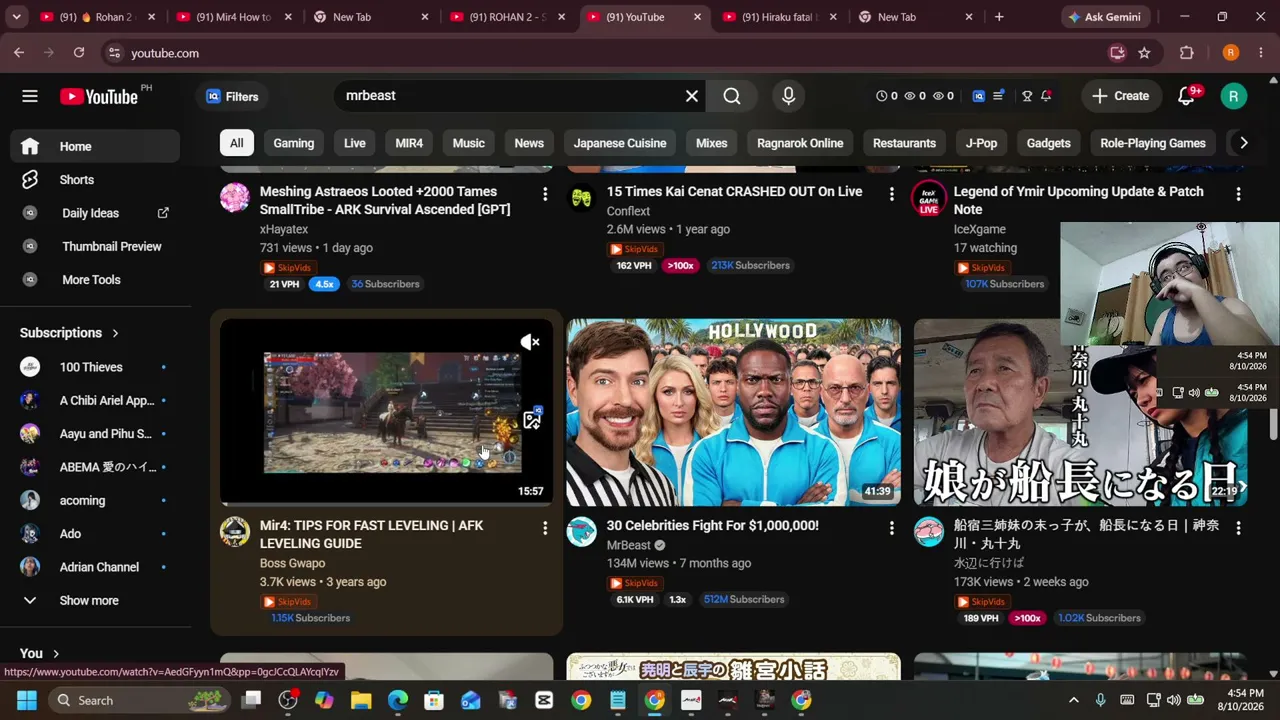Image resolution: width=1280 pixels, height=720 pixels.
Task: Open options for Meshing Astraeos video
Action: coord(545,193)
